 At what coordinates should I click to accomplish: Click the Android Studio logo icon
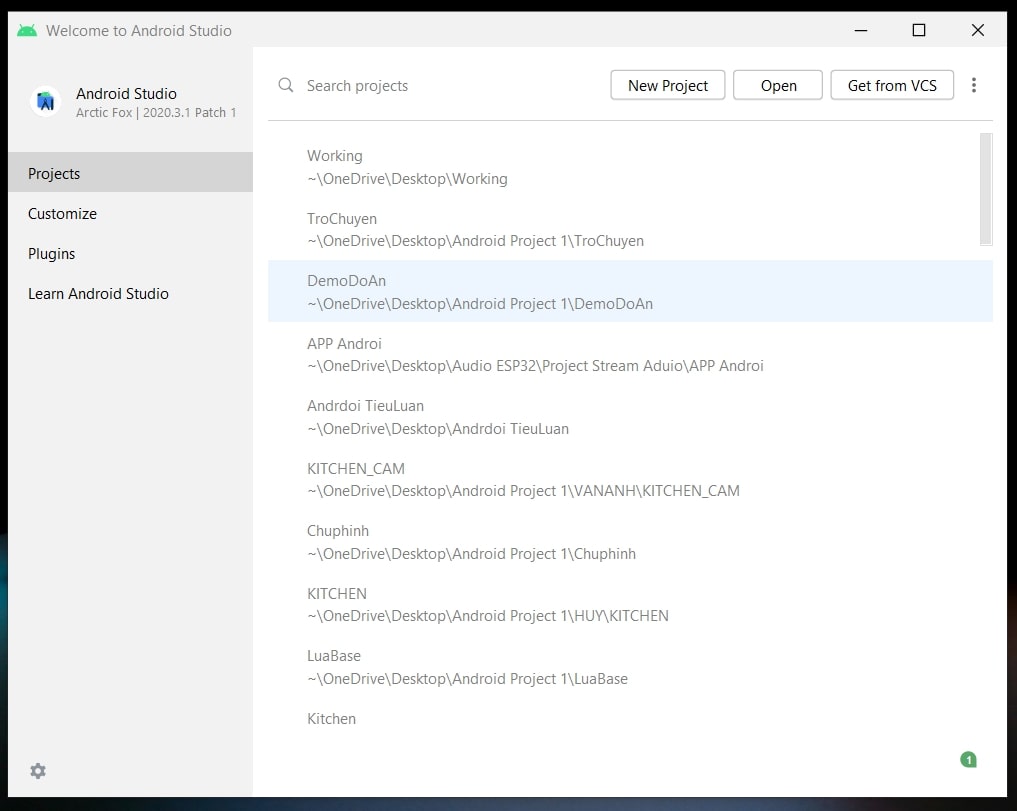click(44, 101)
